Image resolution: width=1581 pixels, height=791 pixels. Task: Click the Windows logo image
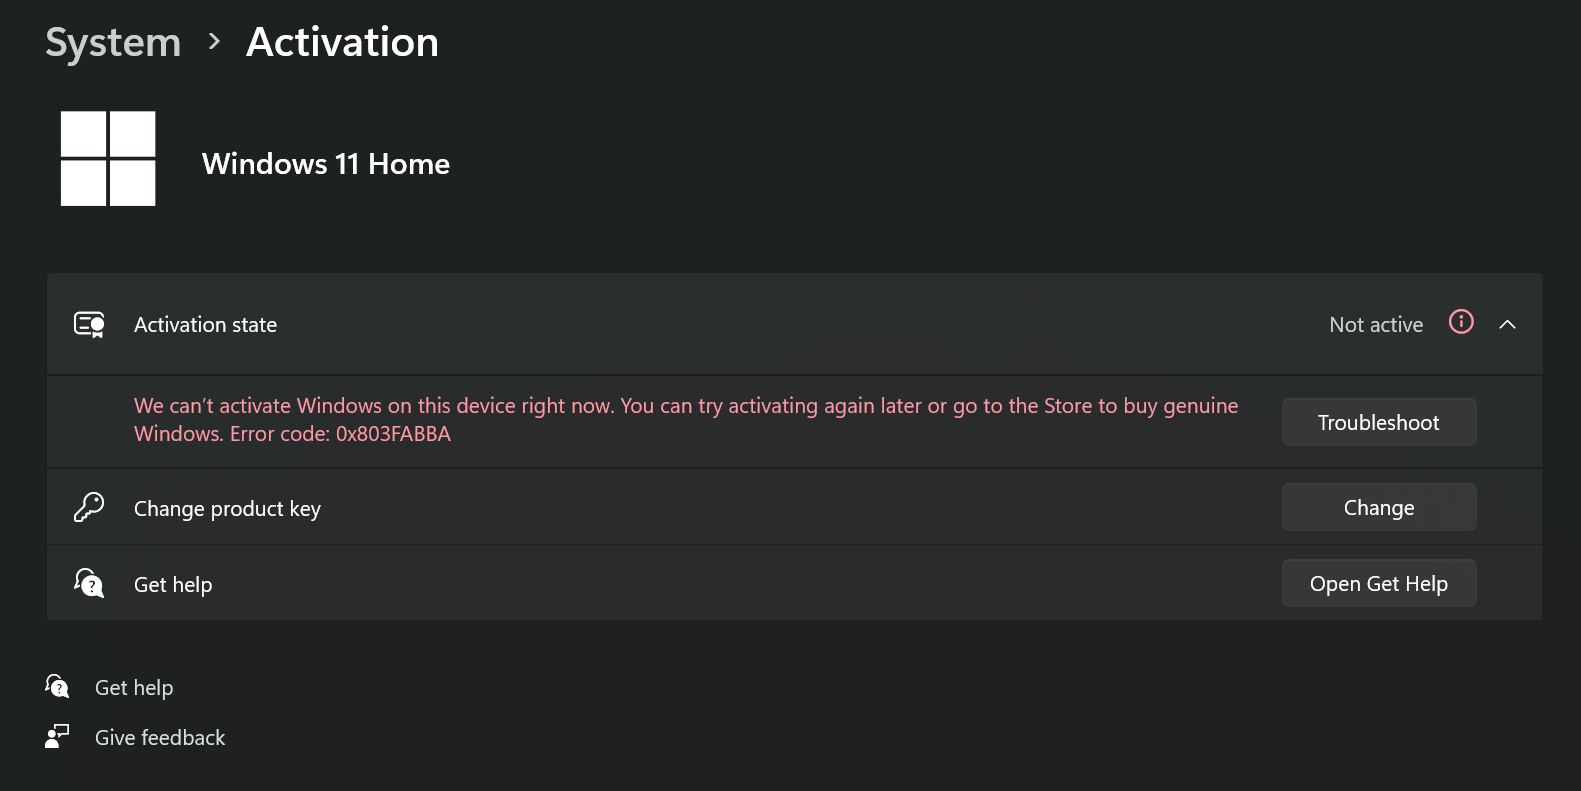click(108, 159)
